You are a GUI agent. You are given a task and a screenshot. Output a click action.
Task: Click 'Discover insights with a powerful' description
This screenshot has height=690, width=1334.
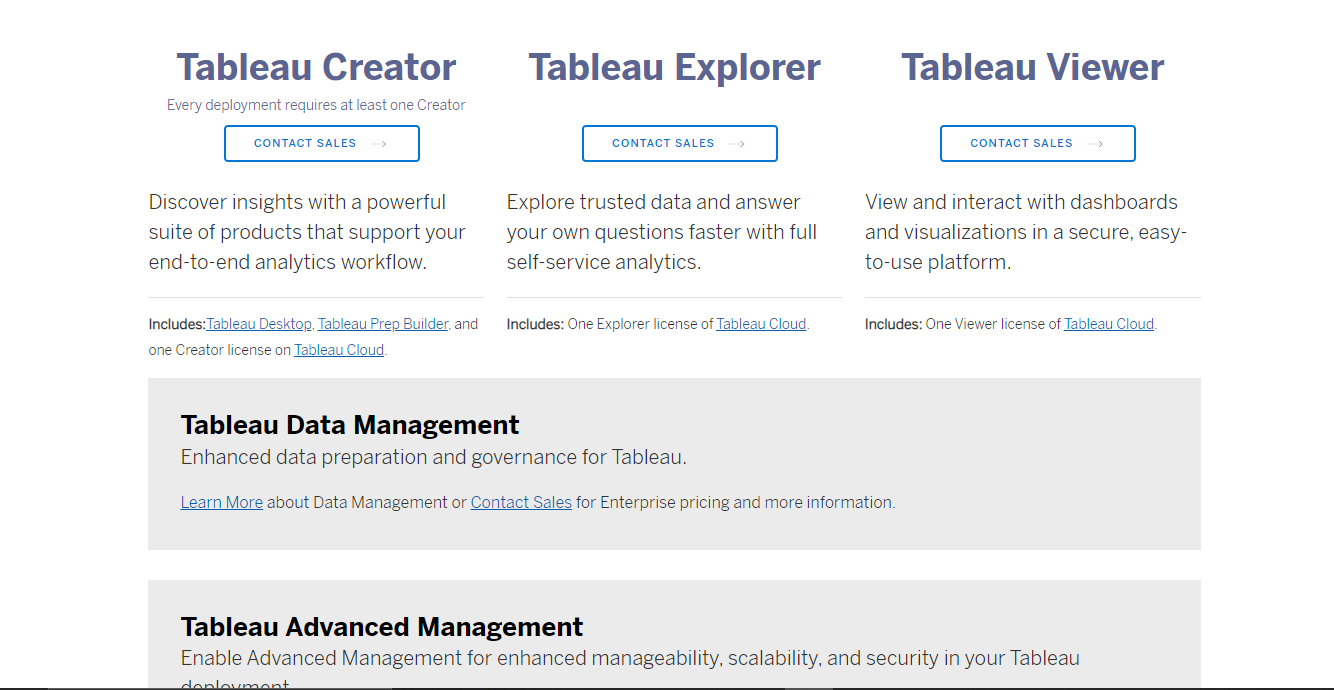(x=307, y=232)
